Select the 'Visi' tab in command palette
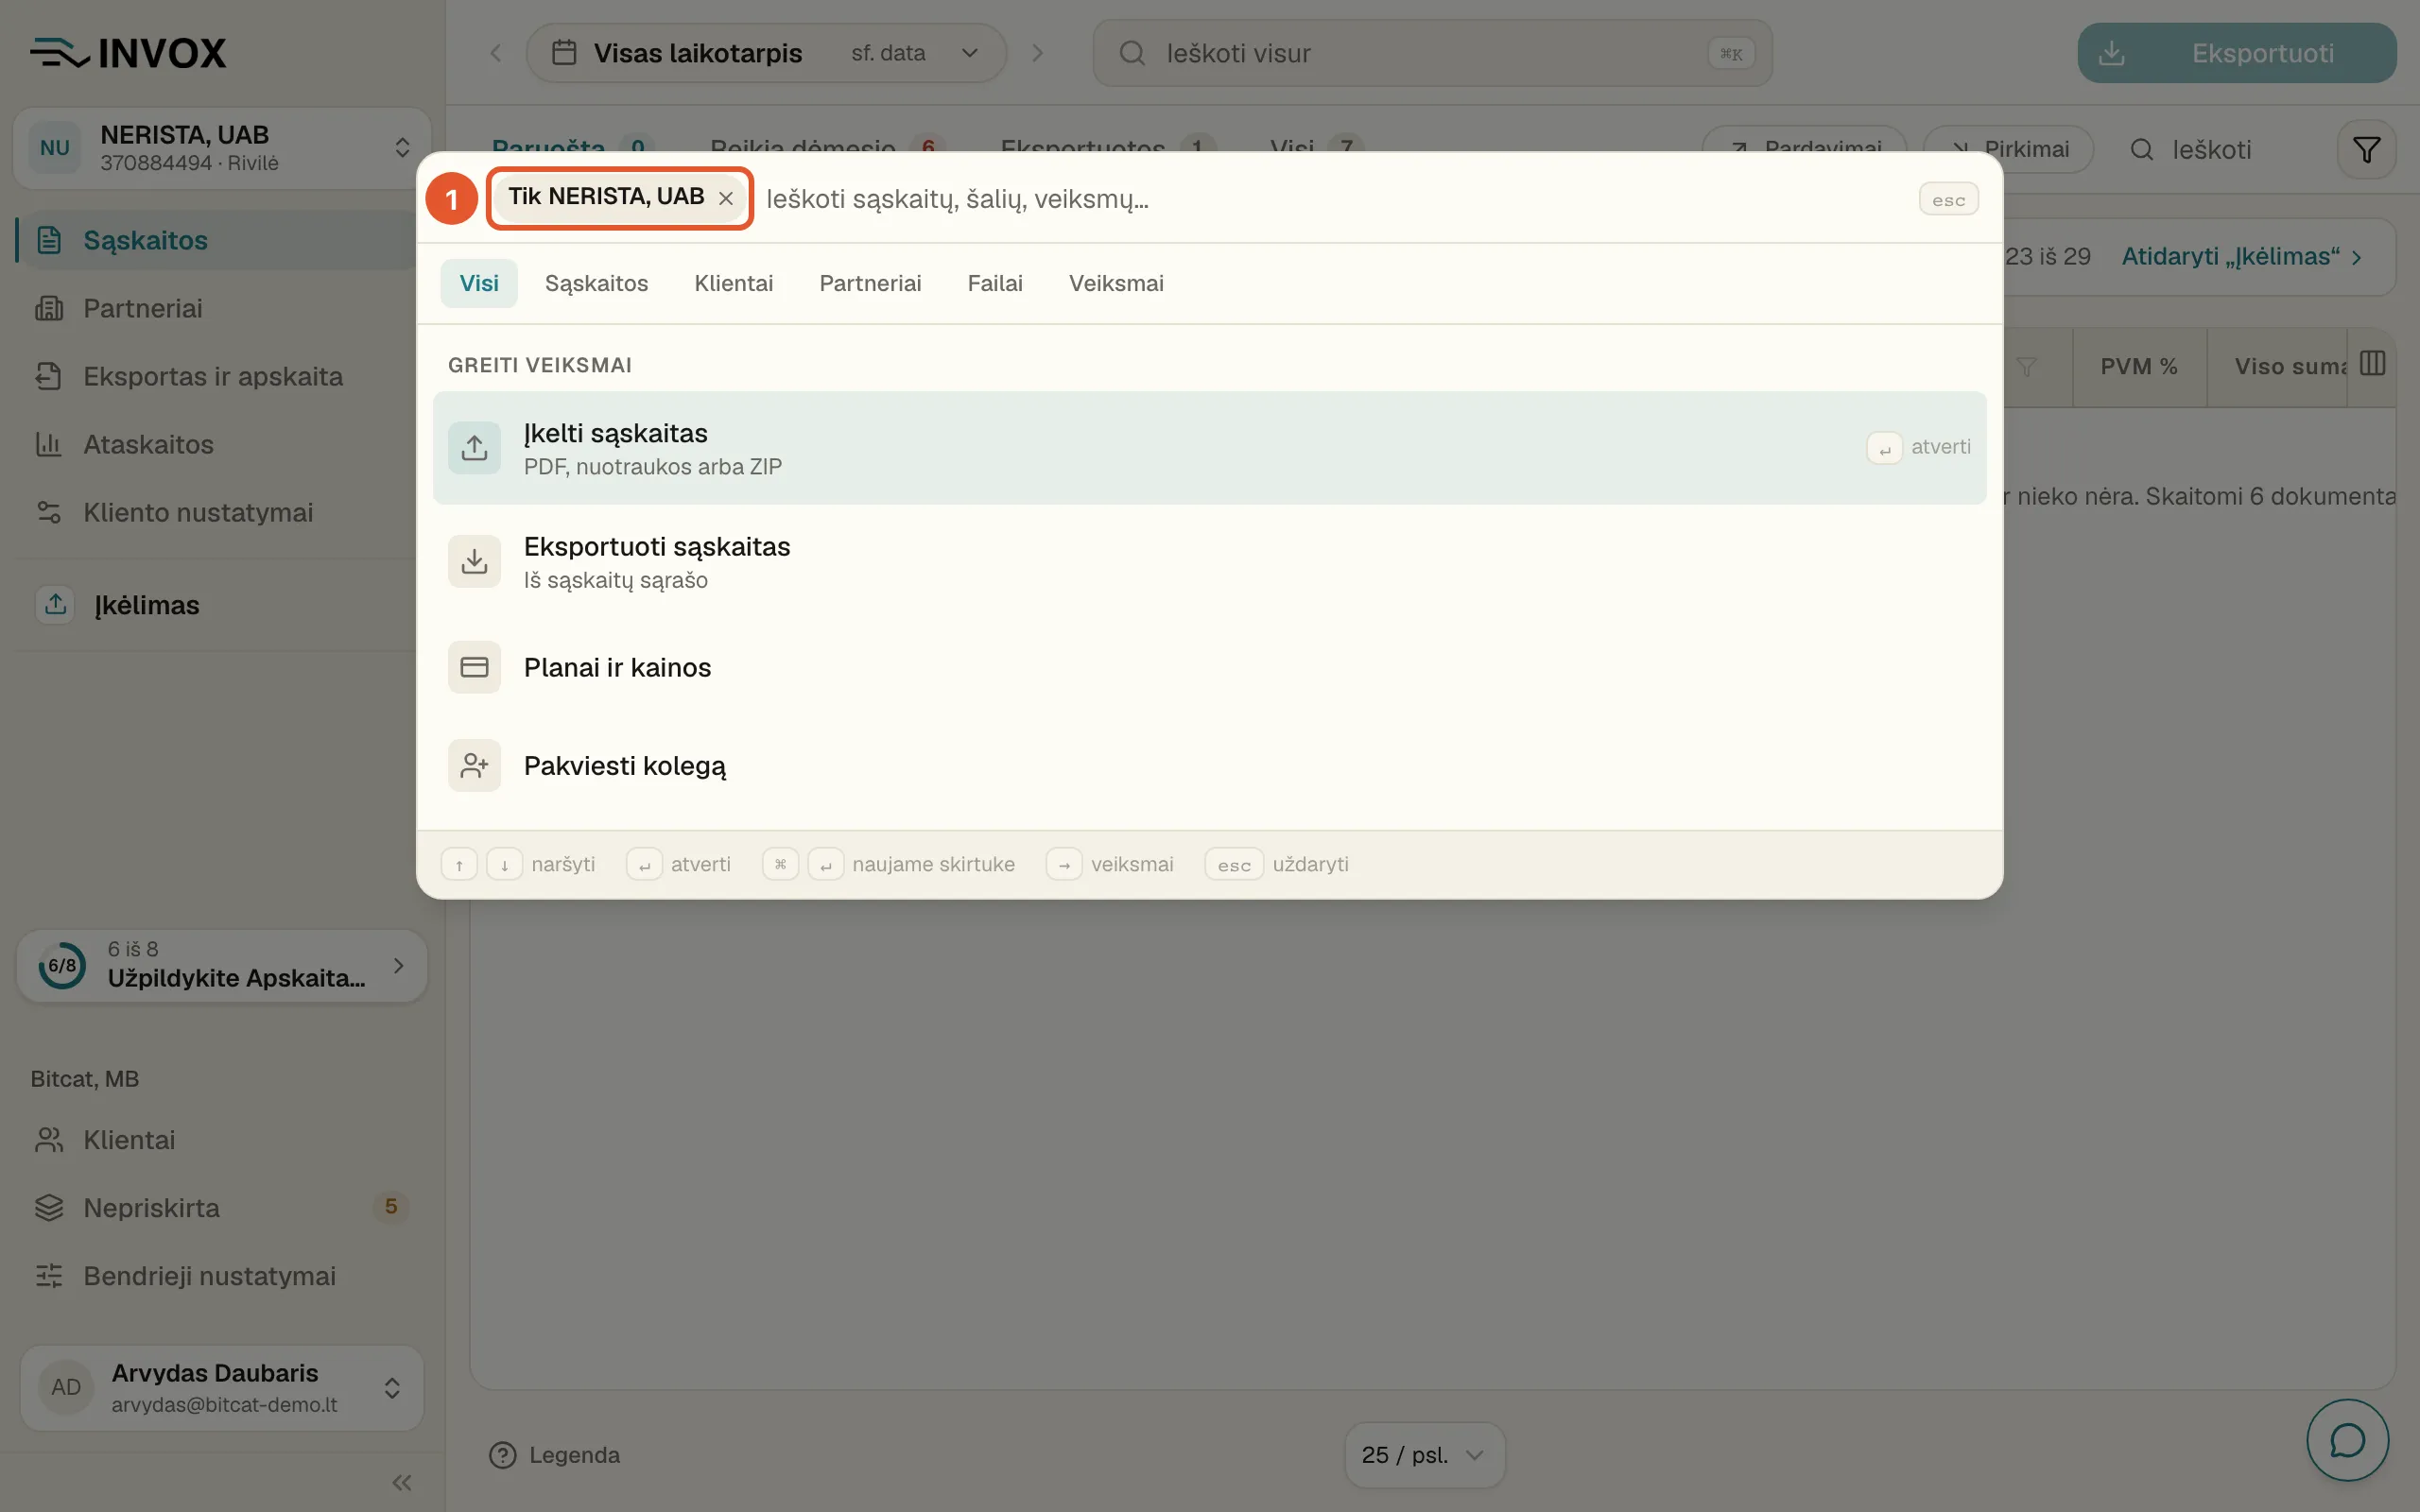The width and height of the screenshot is (2420, 1512). (x=479, y=283)
